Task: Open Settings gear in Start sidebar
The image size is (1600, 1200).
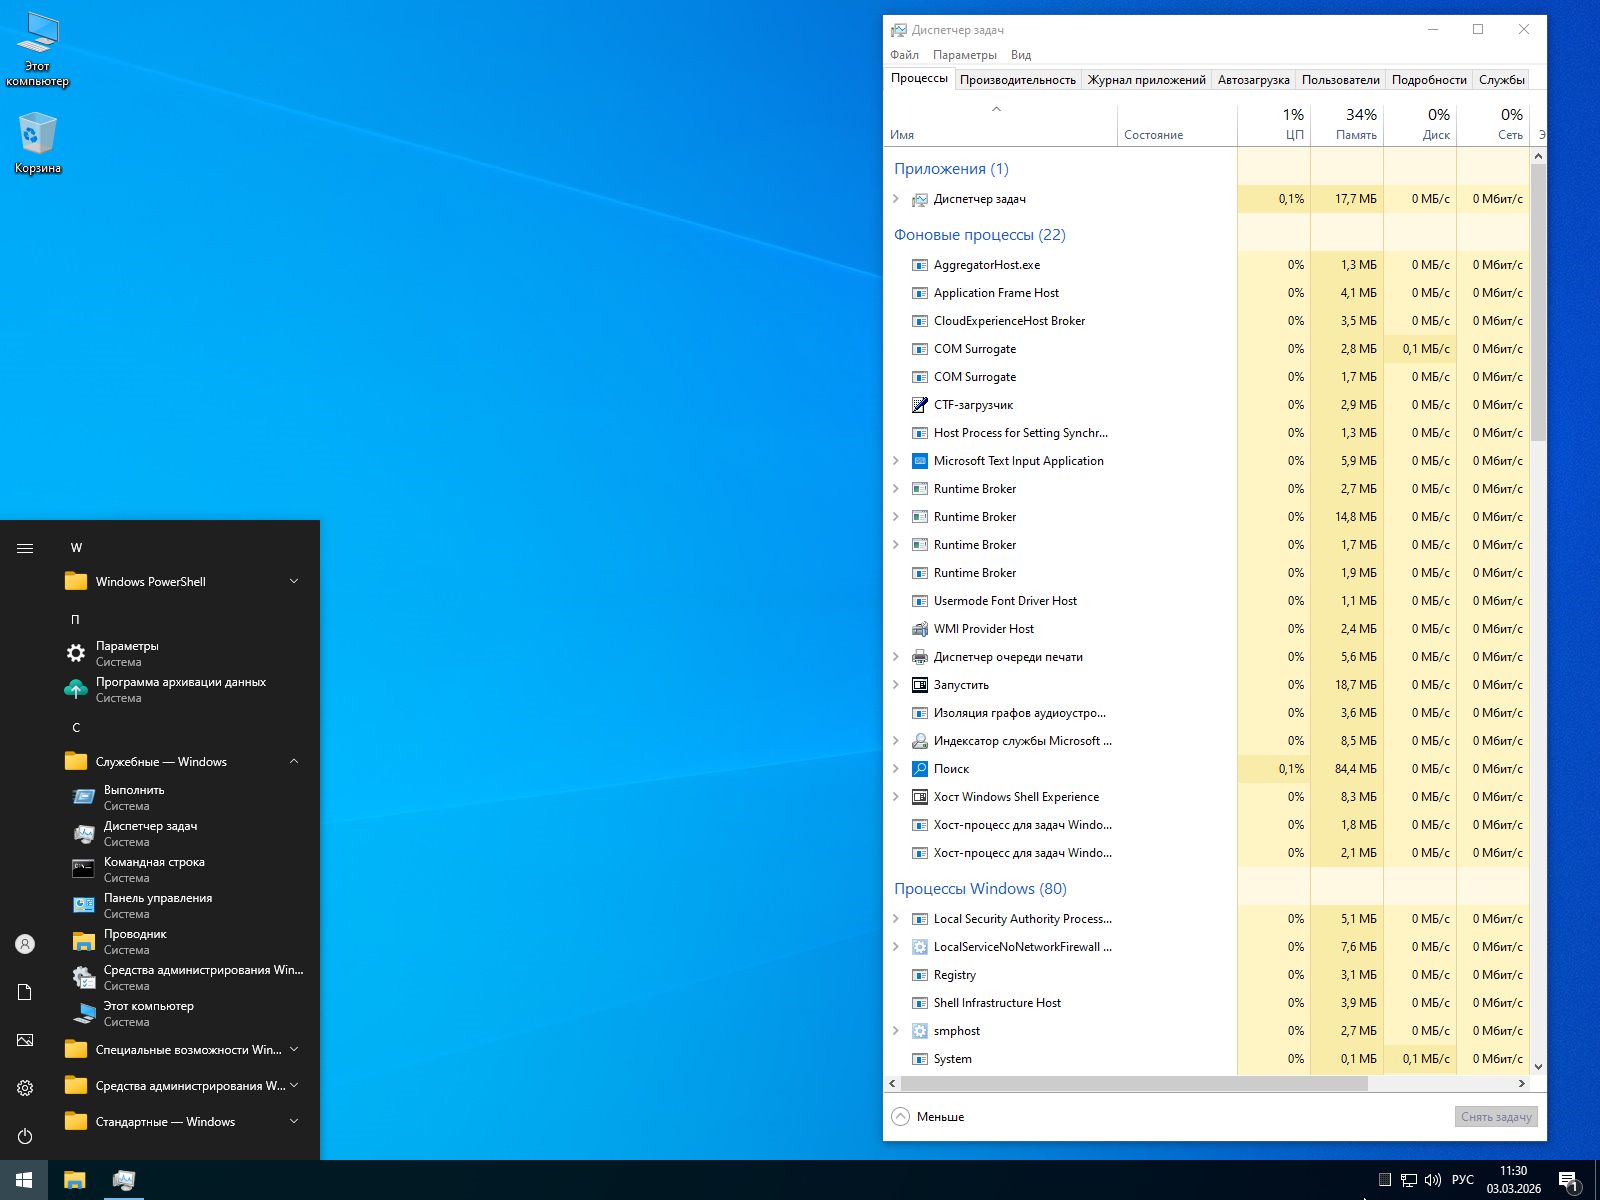Action: (x=25, y=1088)
